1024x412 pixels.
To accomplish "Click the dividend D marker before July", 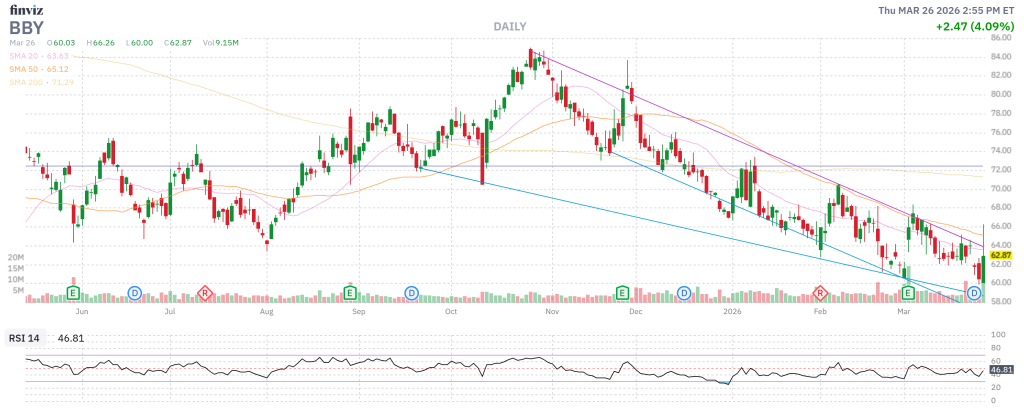I will 135,292.
